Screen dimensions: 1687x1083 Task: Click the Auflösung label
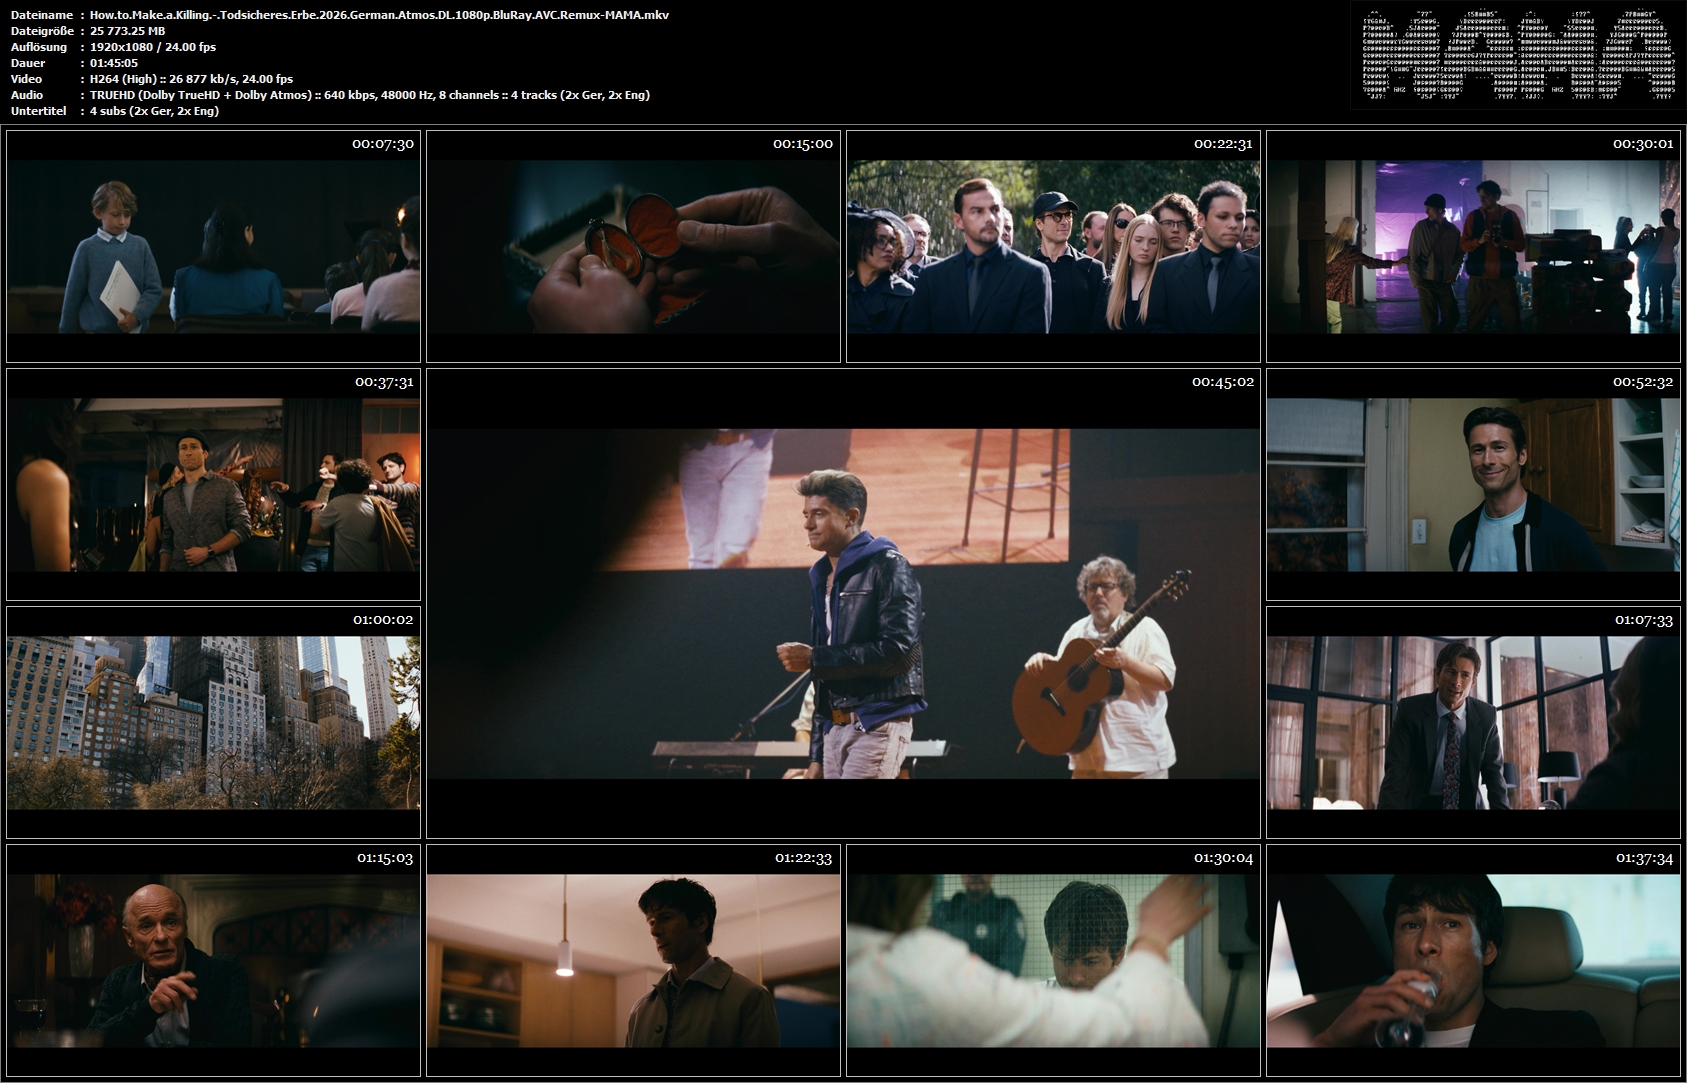pyautogui.click(x=38, y=47)
